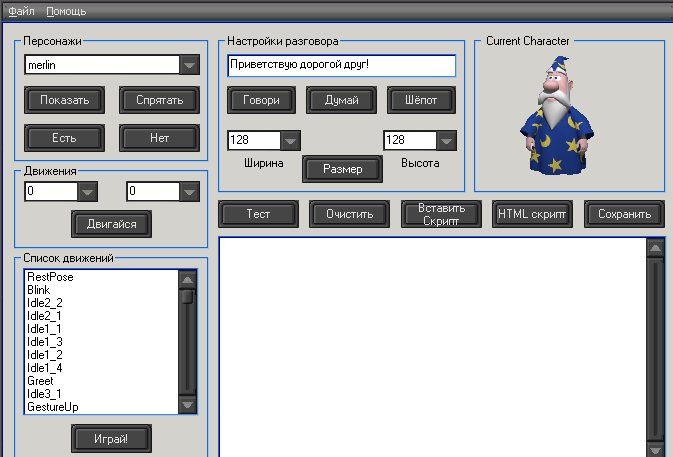Open the Файл menu

21,11
